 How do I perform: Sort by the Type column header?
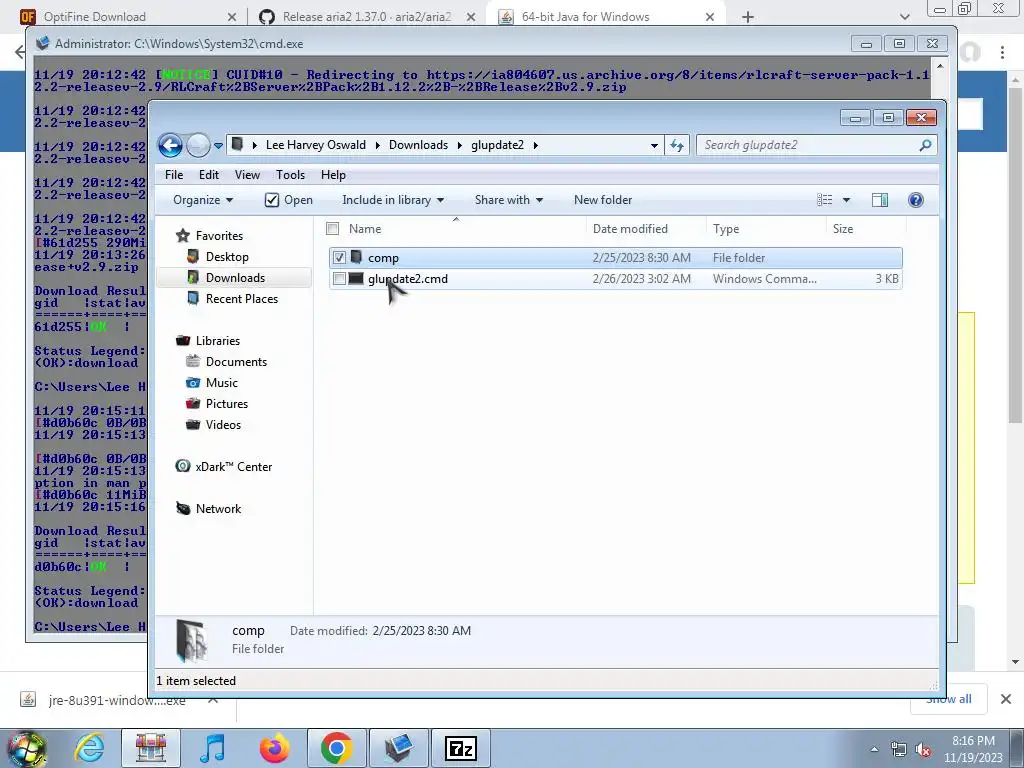[x=726, y=229]
